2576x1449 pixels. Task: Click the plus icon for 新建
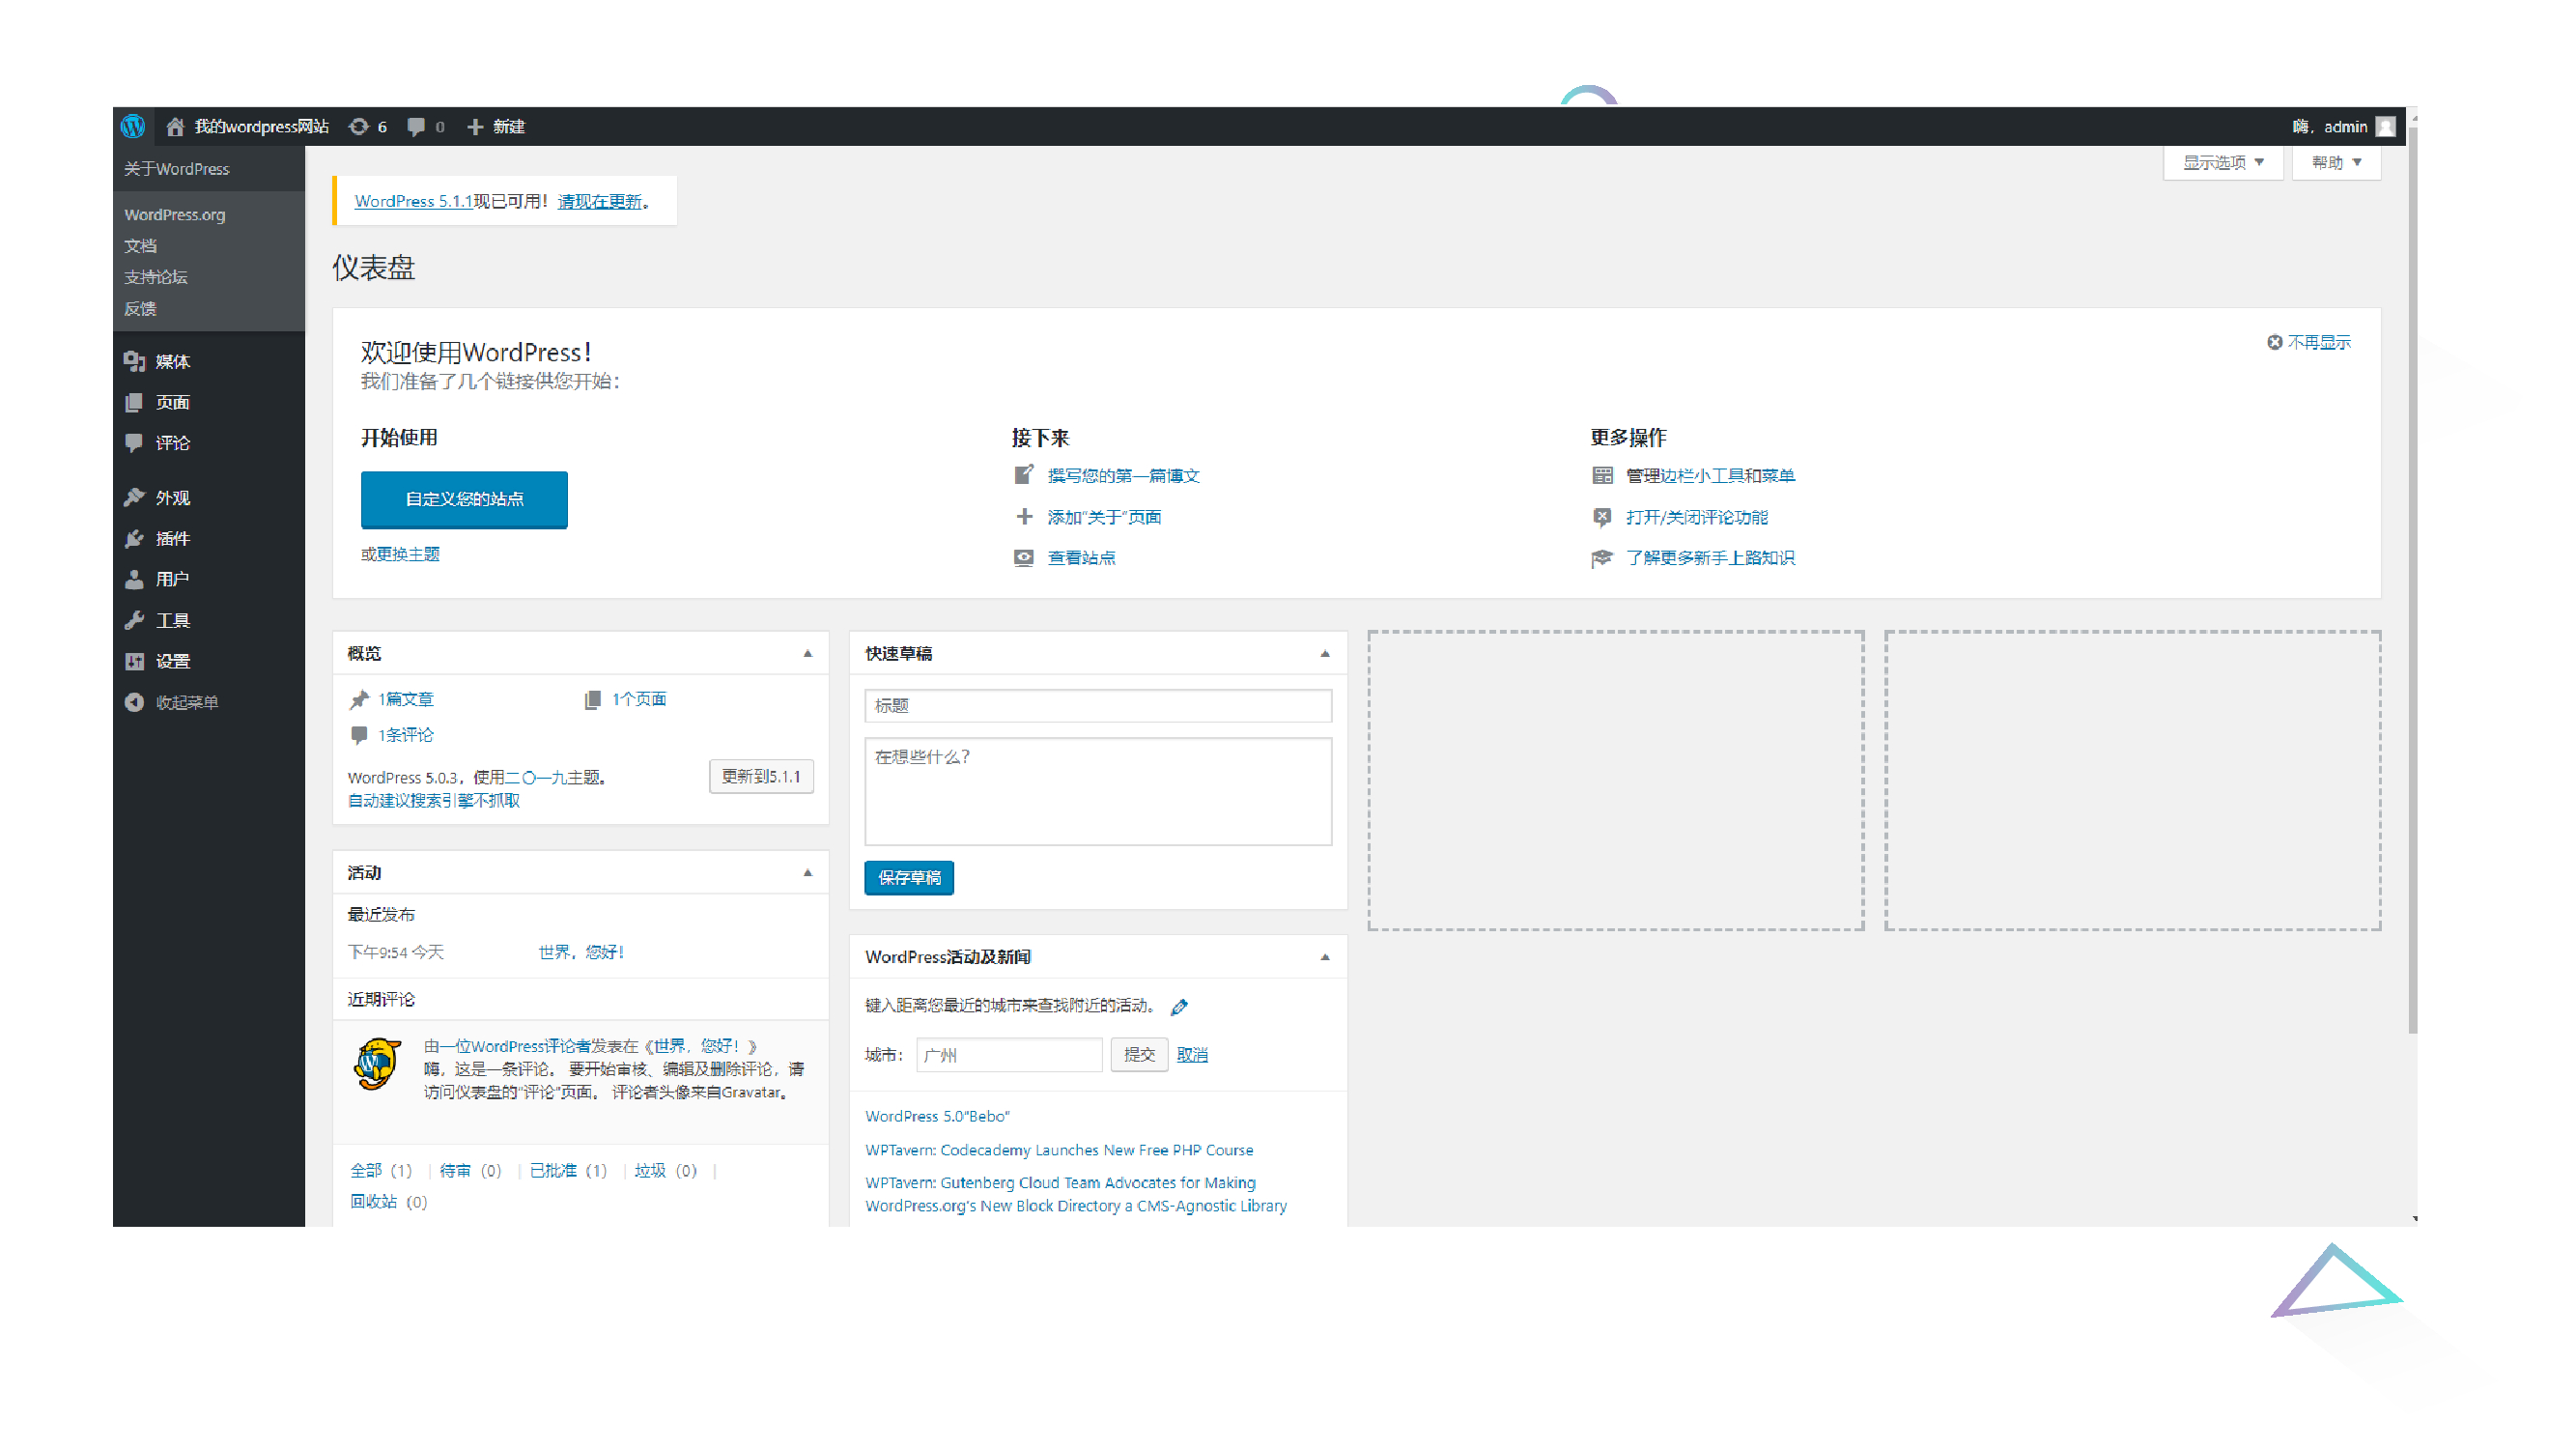pos(475,126)
